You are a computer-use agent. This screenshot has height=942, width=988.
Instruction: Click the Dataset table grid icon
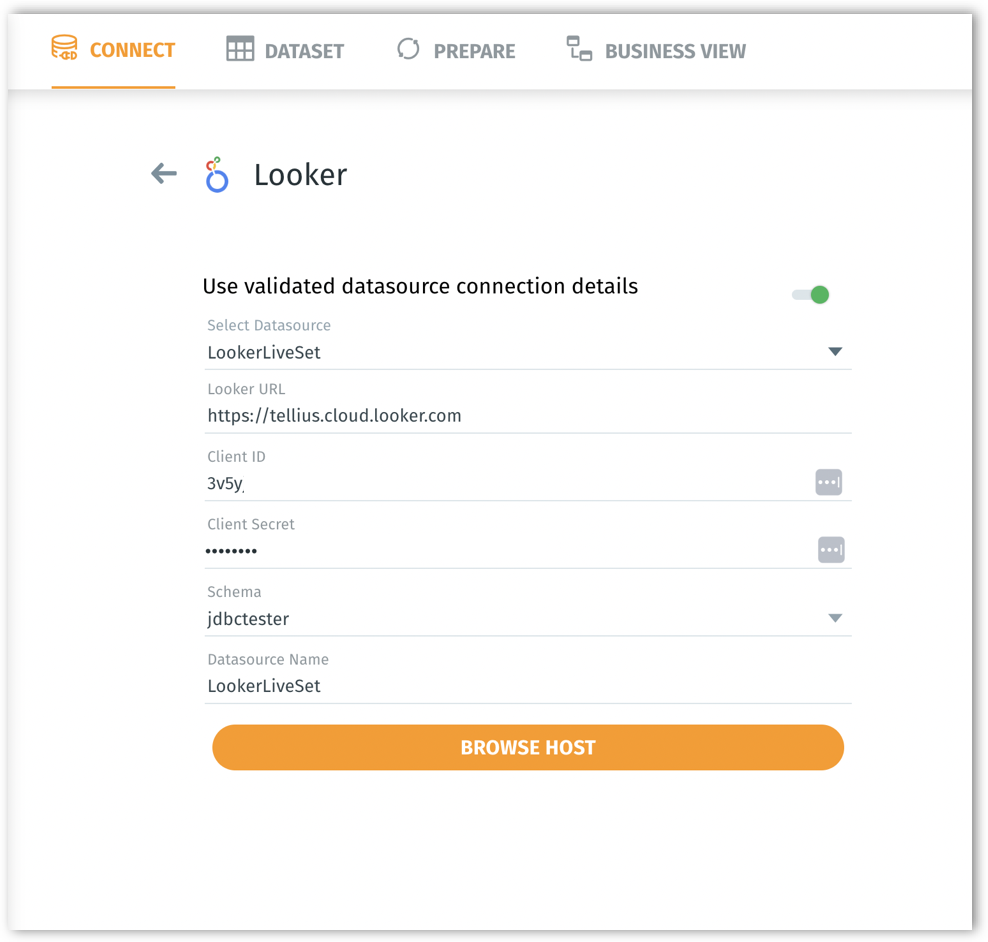point(240,50)
